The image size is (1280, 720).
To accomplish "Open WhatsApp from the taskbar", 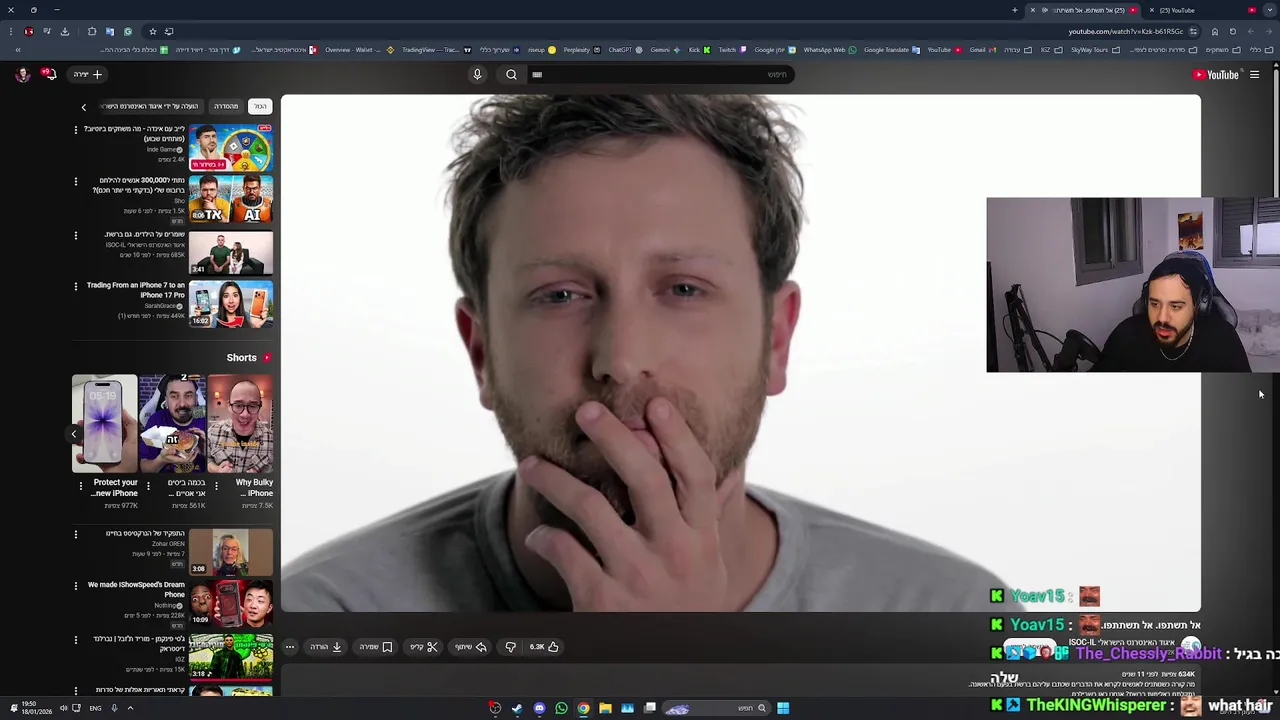I will point(561,708).
